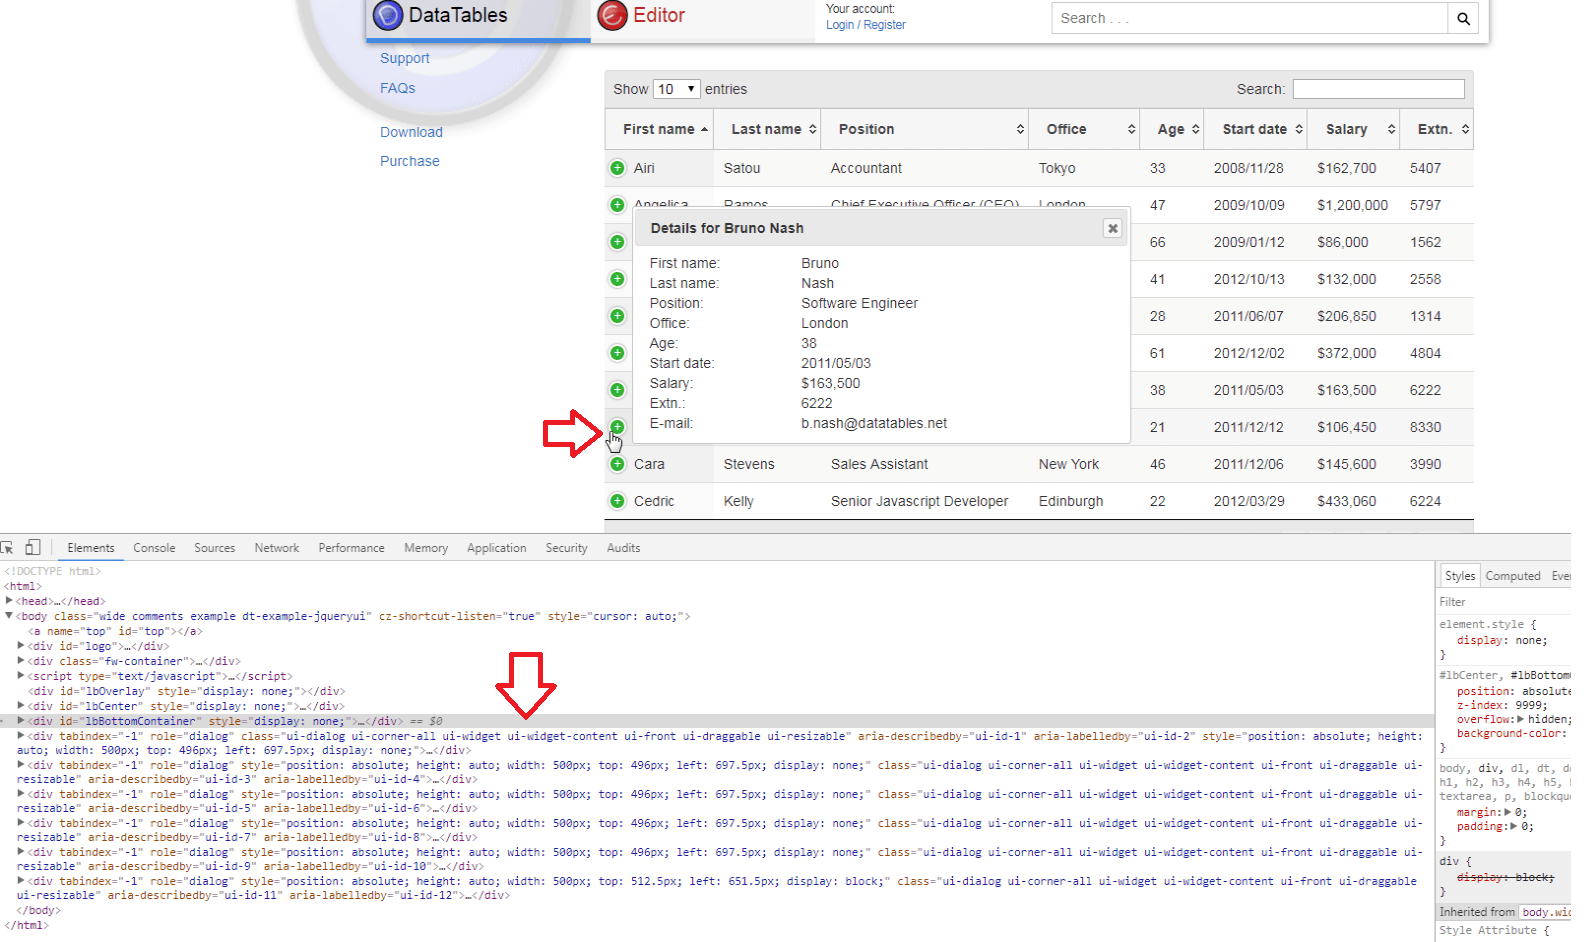Expand details for the $86,000 salary row
The height and width of the screenshot is (942, 1596).
pyautogui.click(x=617, y=242)
